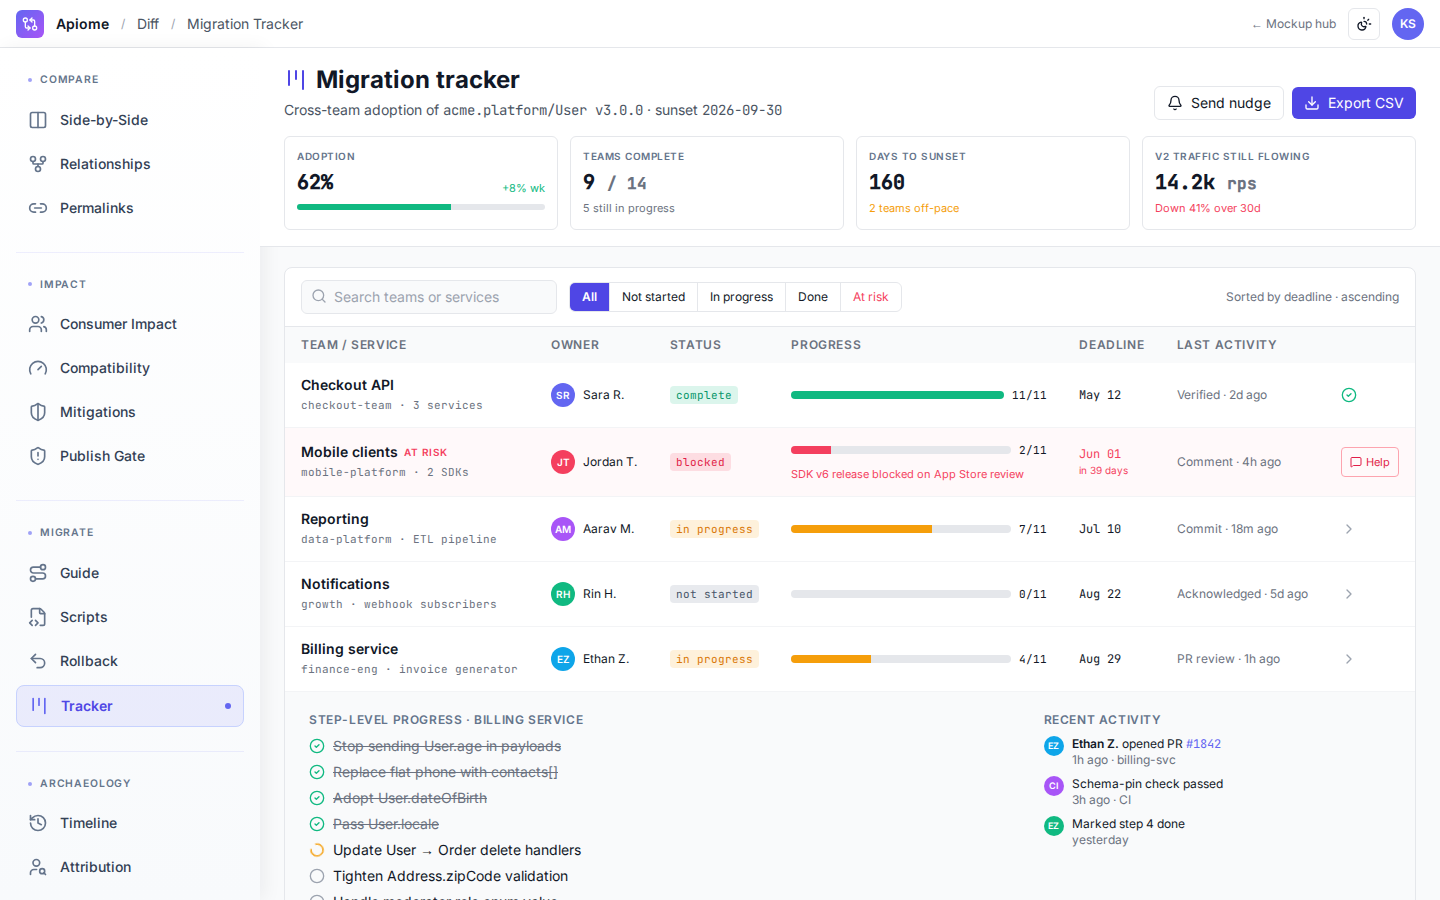Click the Tracker sidebar icon
Screen dimensions: 1440x900
coord(39,705)
